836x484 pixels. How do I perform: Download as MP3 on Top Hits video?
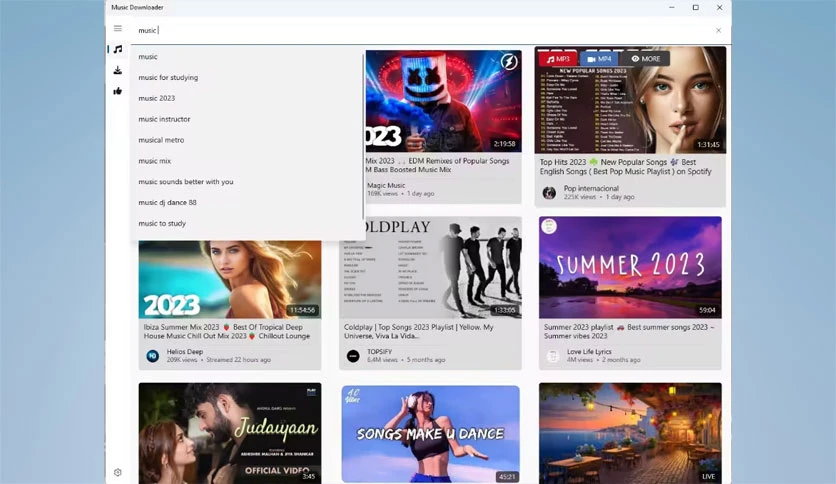558,59
